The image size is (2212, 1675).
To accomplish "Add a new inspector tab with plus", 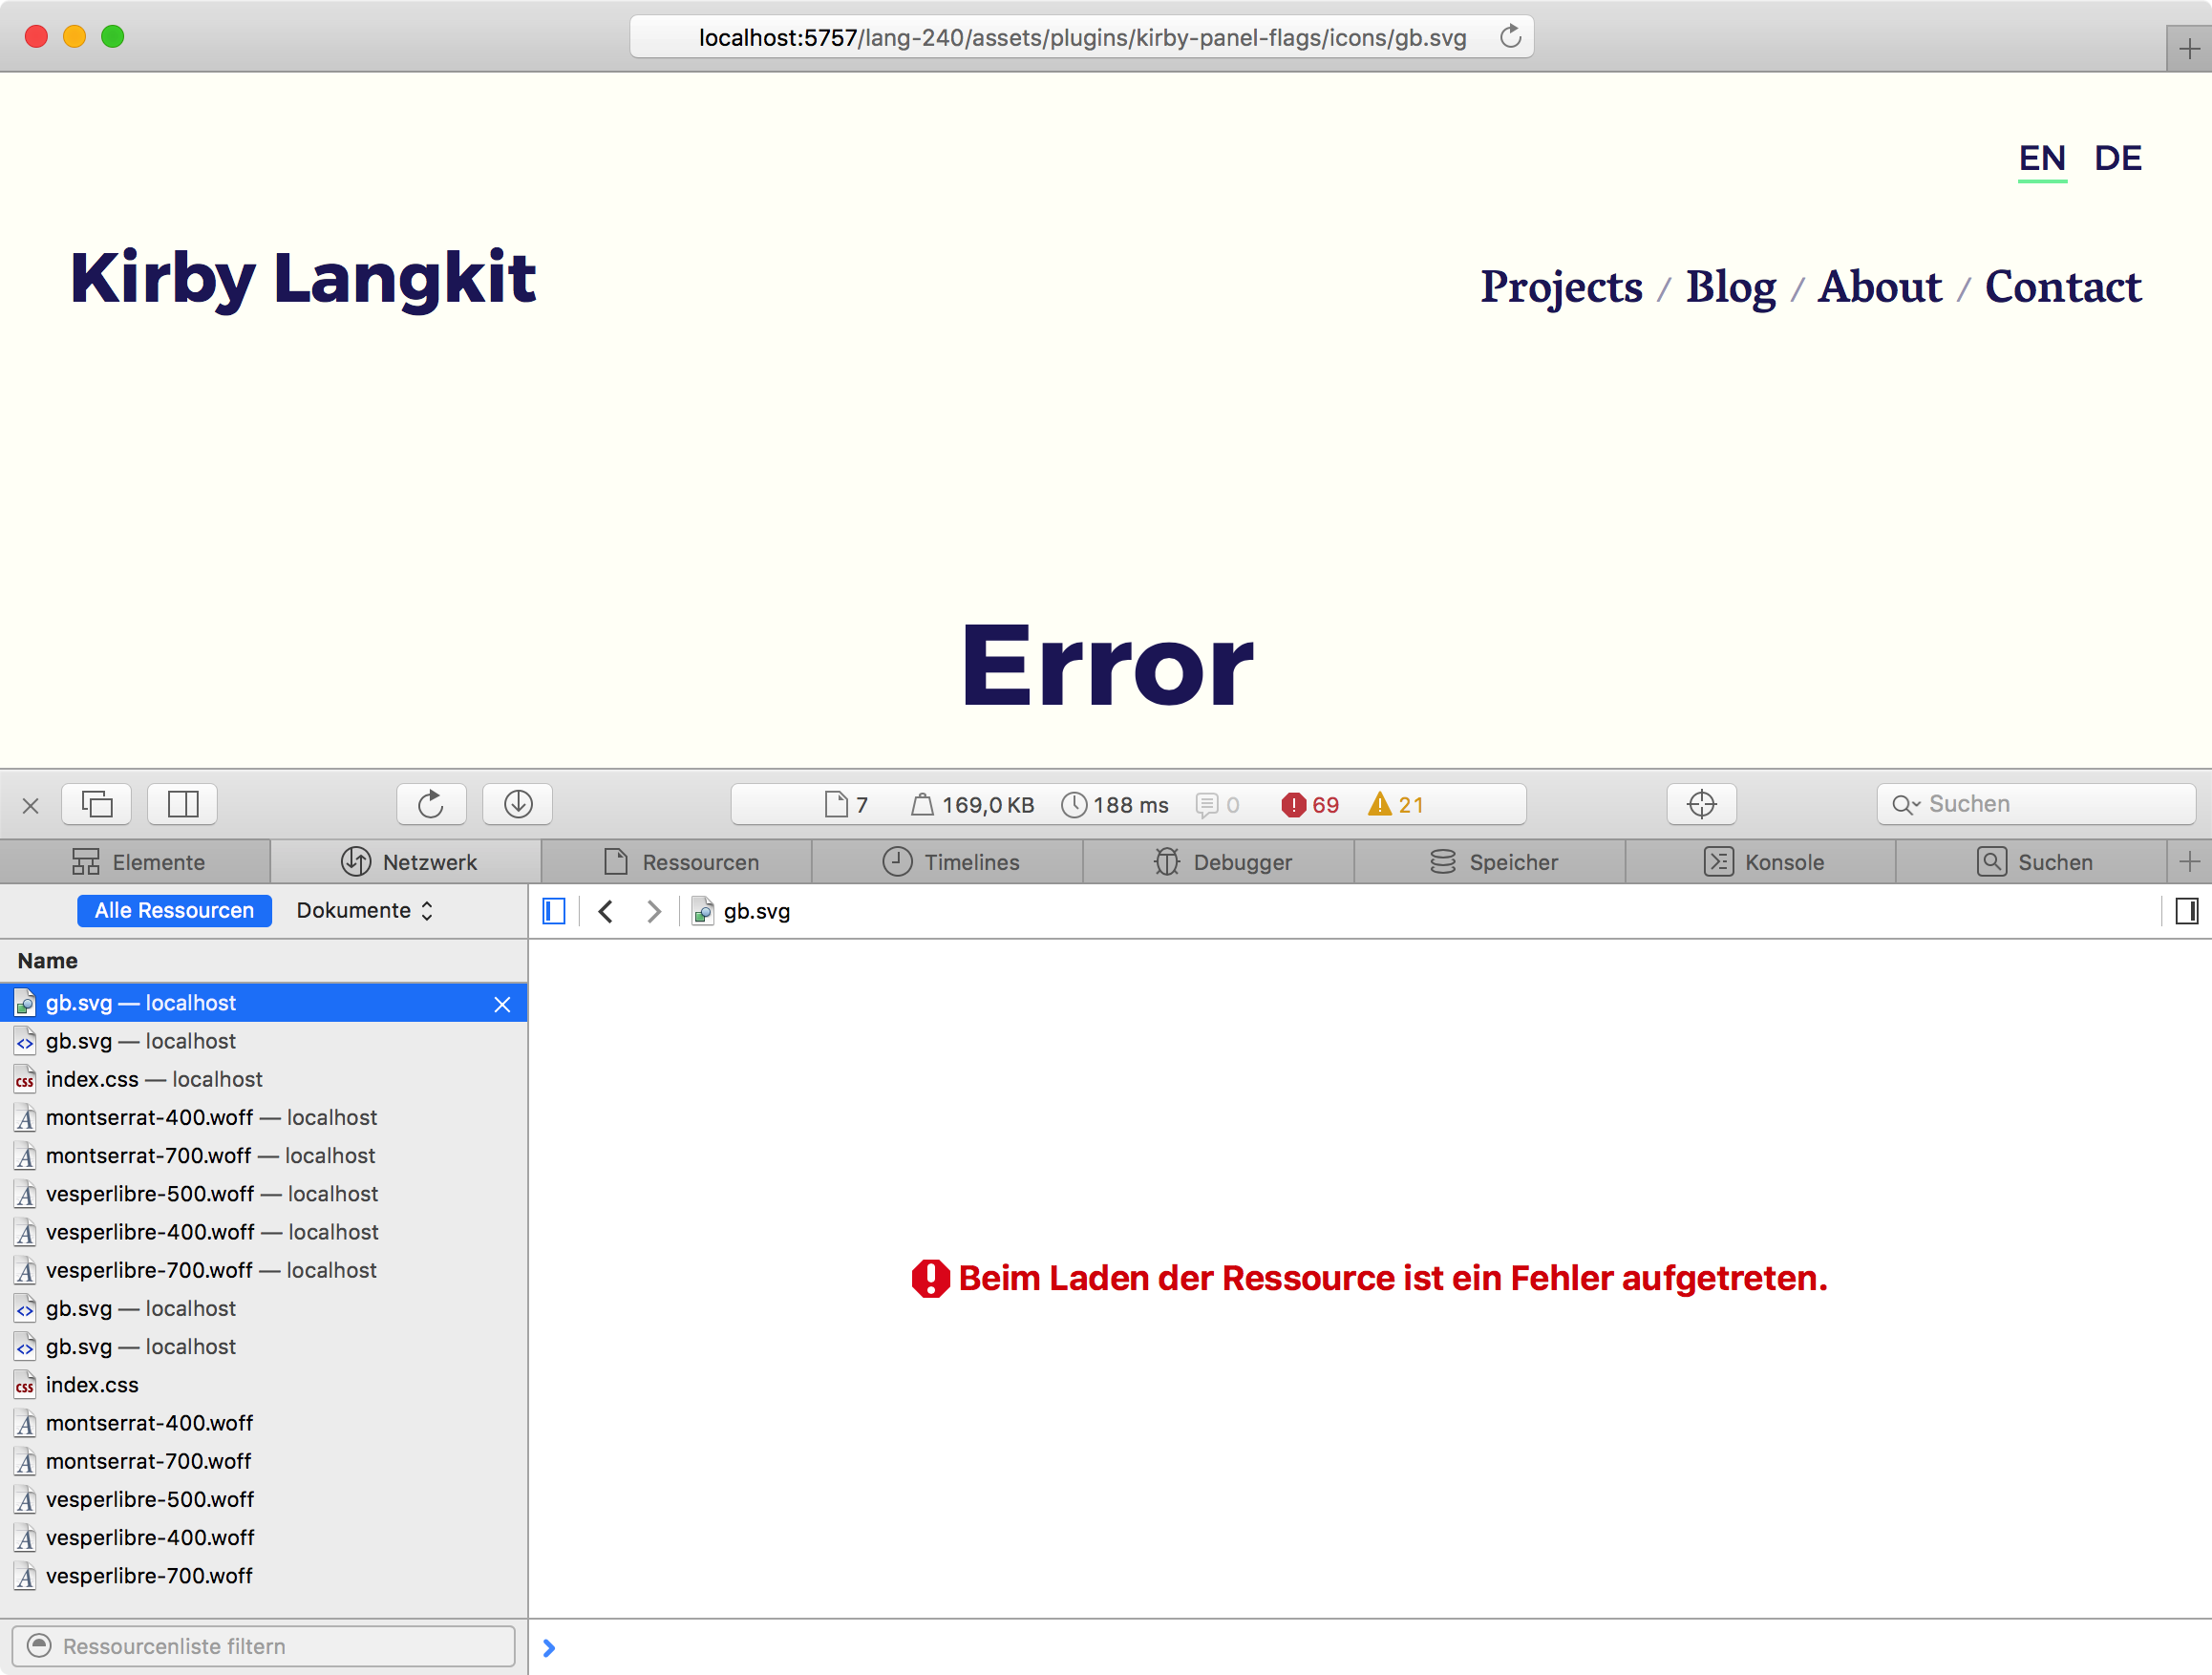I will 2189,861.
